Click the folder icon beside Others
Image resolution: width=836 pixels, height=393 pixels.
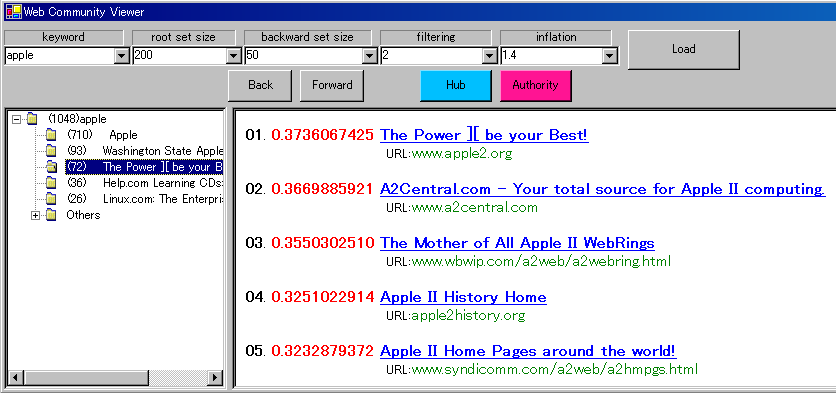(51, 215)
